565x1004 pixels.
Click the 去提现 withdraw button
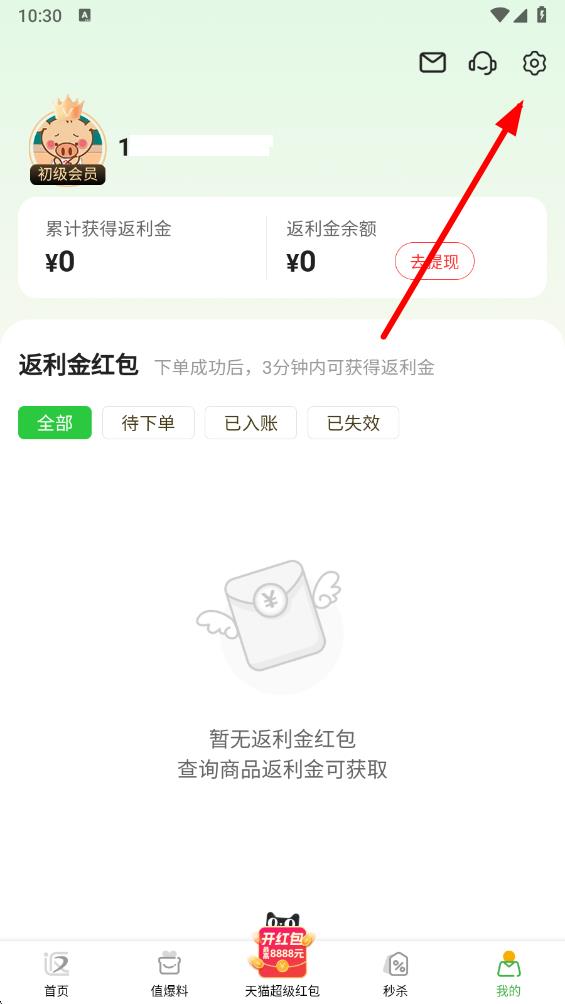point(434,261)
